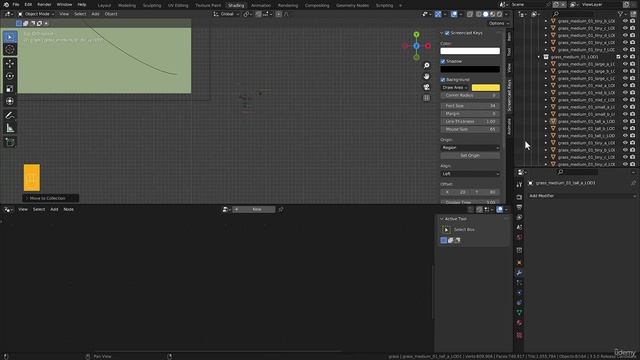Open the viewport Add menu
640x360 pixels.
pyautogui.click(x=95, y=14)
